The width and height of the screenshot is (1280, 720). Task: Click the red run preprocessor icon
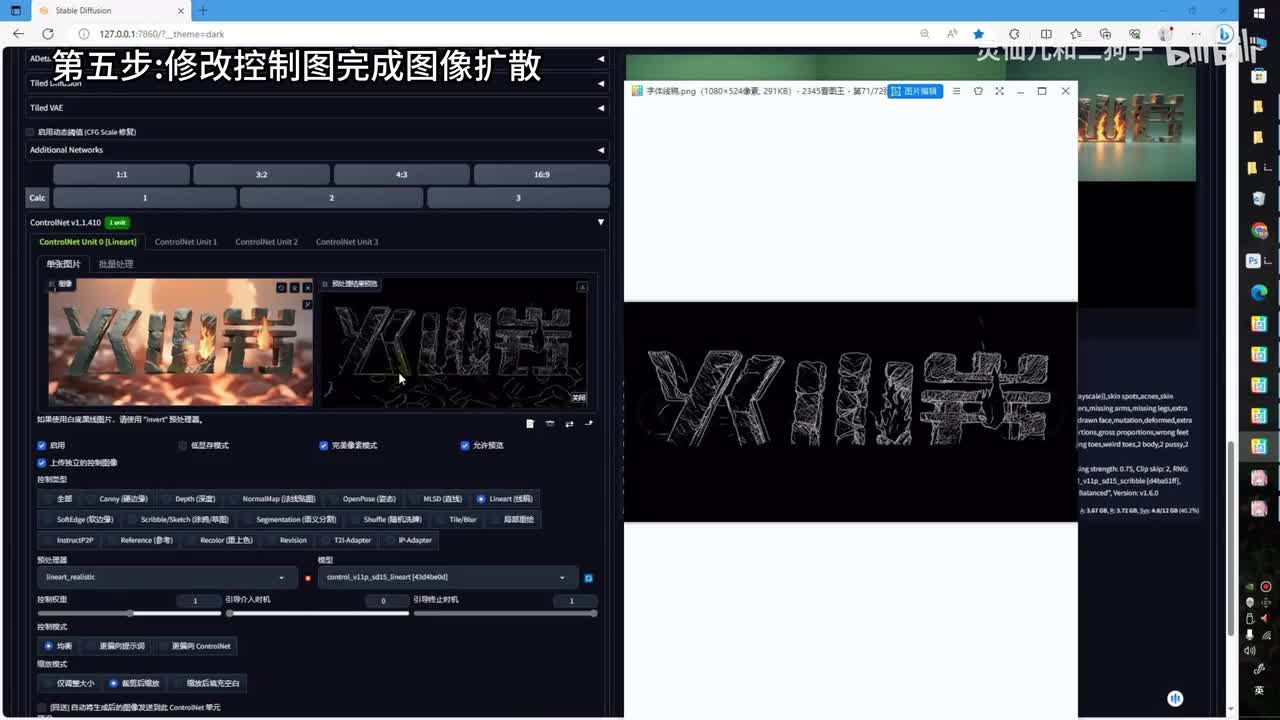pyautogui.click(x=307, y=578)
